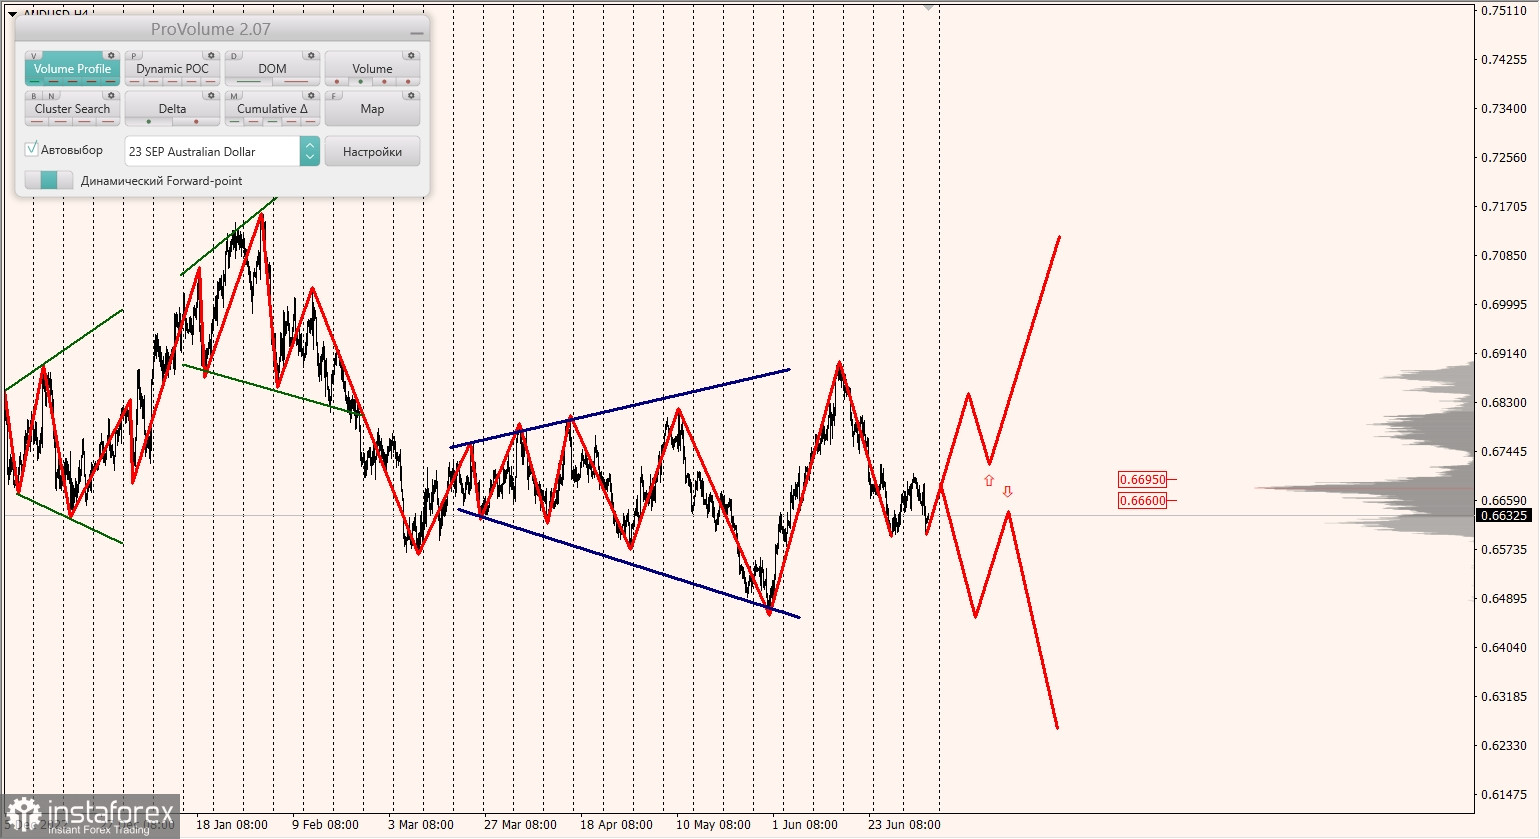Image resolution: width=1540 pixels, height=839 pixels.
Task: Click the B hotkey tag on Cluster Search
Action: coord(34,96)
